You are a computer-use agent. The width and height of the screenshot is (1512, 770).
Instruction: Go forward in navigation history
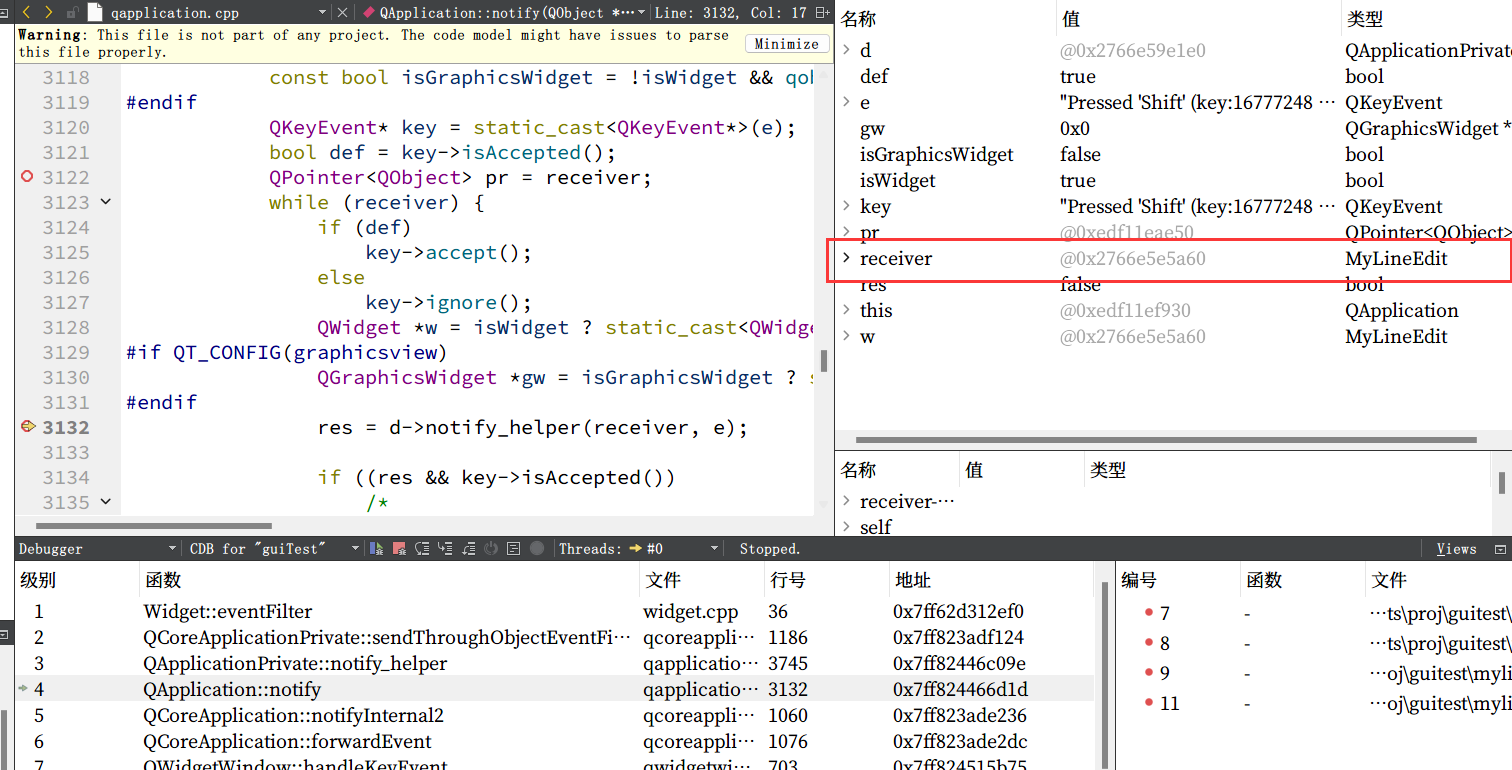[x=47, y=12]
